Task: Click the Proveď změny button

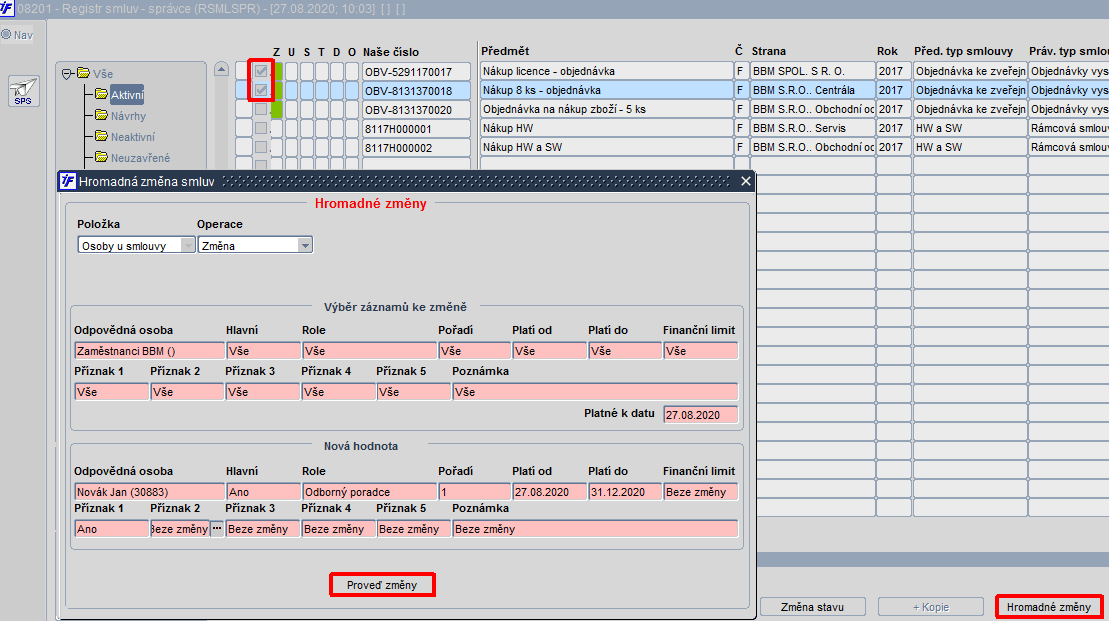Action: [382, 585]
